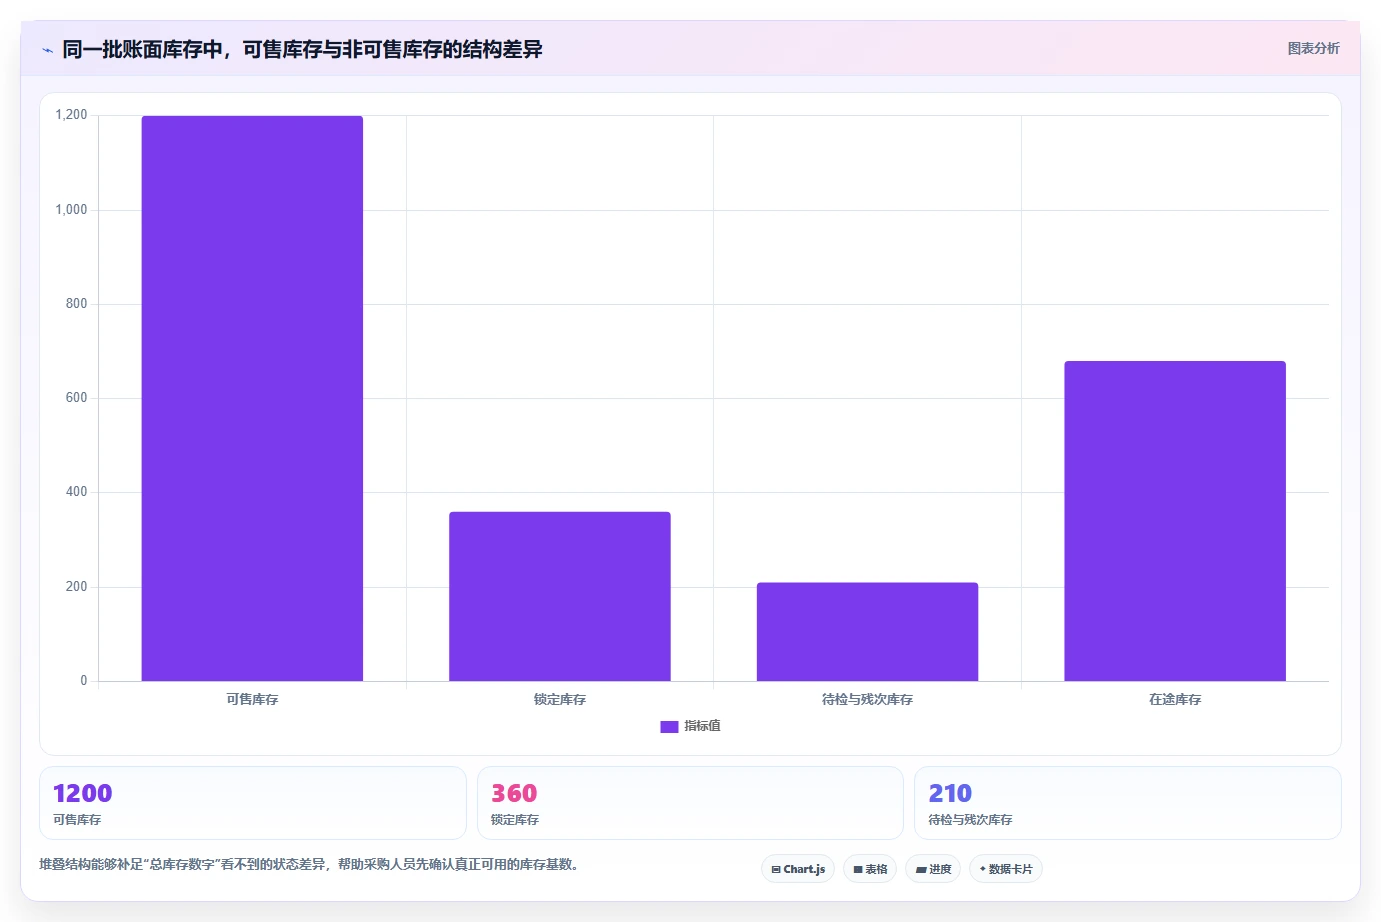1381x922 pixels.
Task: Open the 210 待检与残次库存 data card
Action: tap(1128, 803)
